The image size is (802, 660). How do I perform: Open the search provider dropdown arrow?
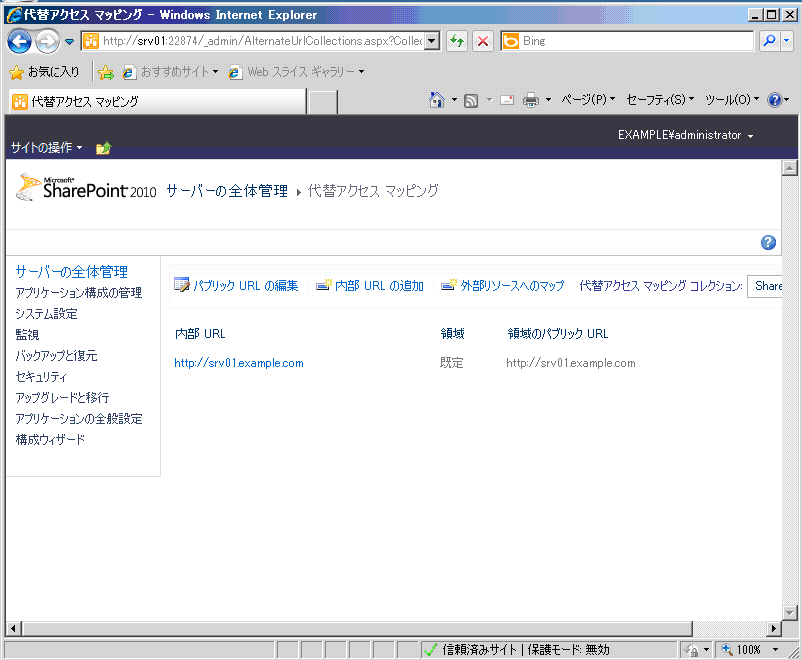(x=787, y=41)
